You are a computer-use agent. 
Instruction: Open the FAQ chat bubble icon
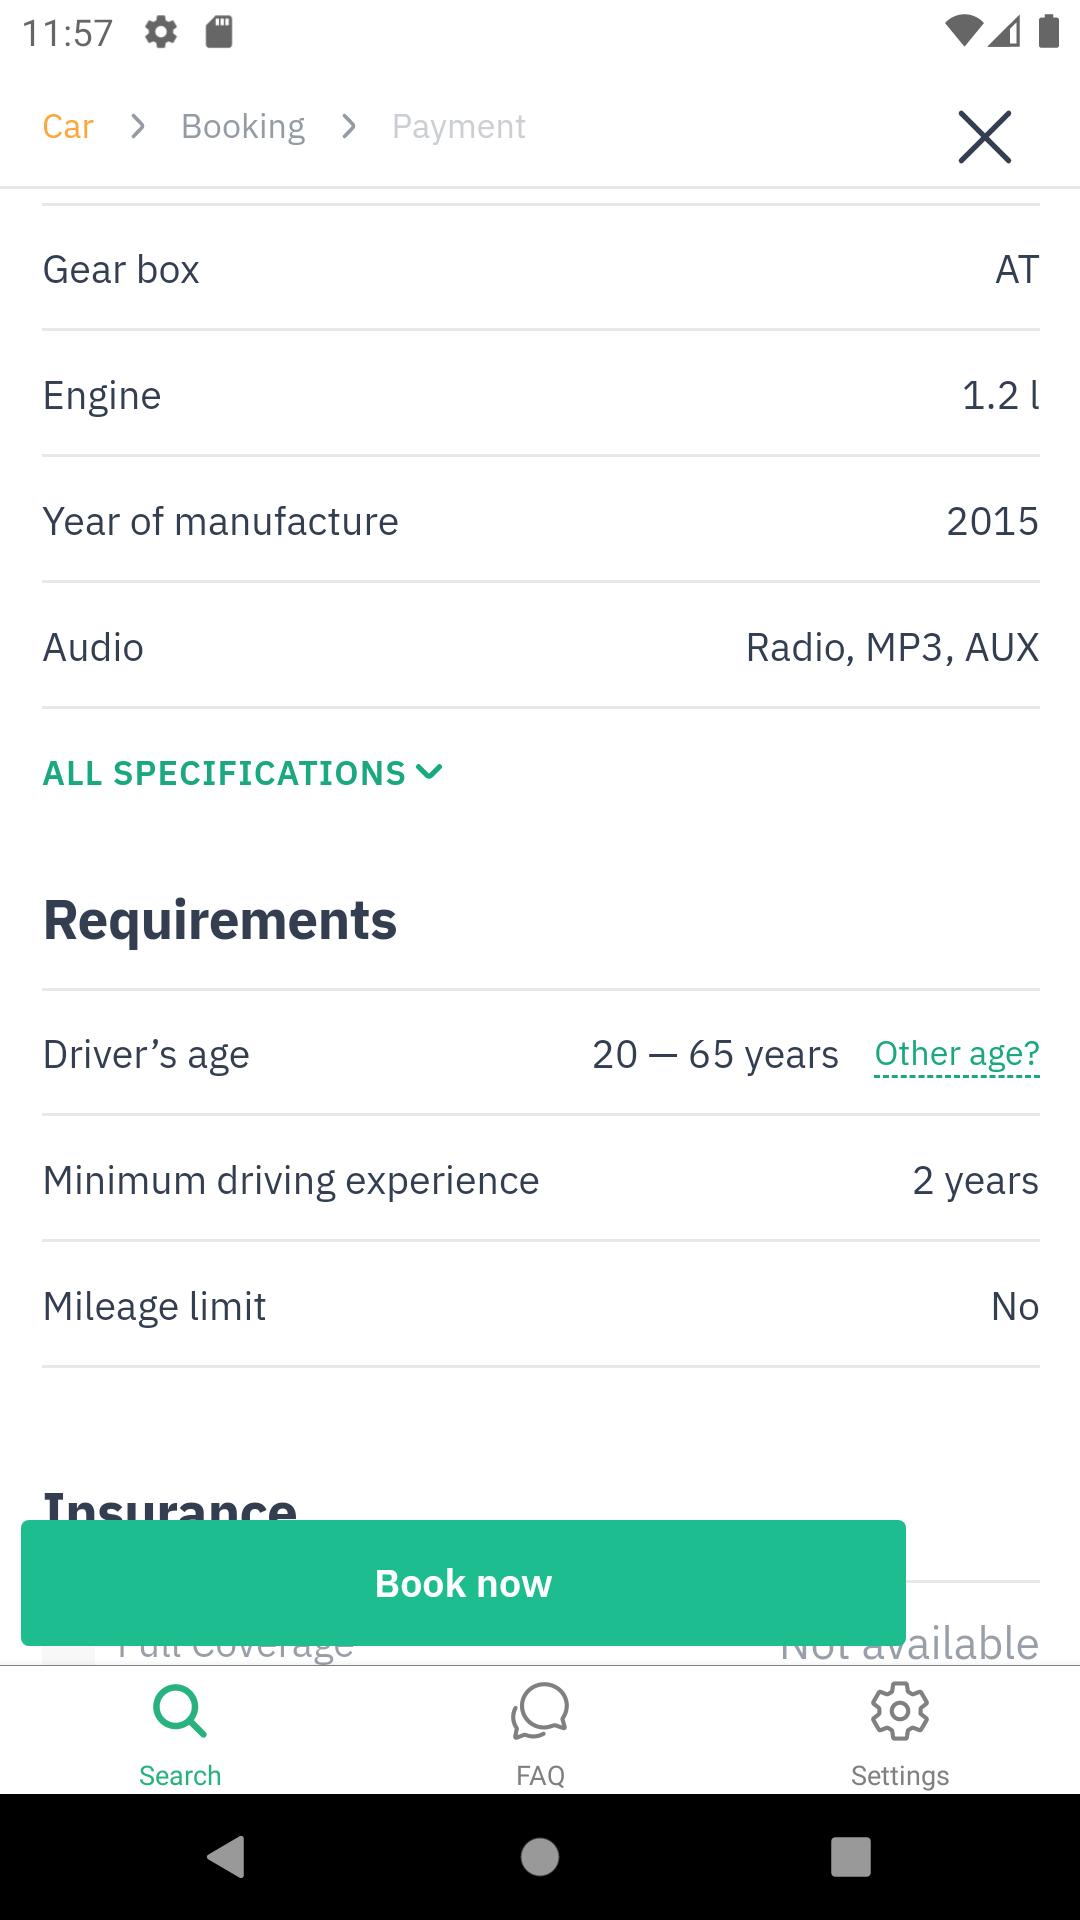click(x=540, y=1711)
